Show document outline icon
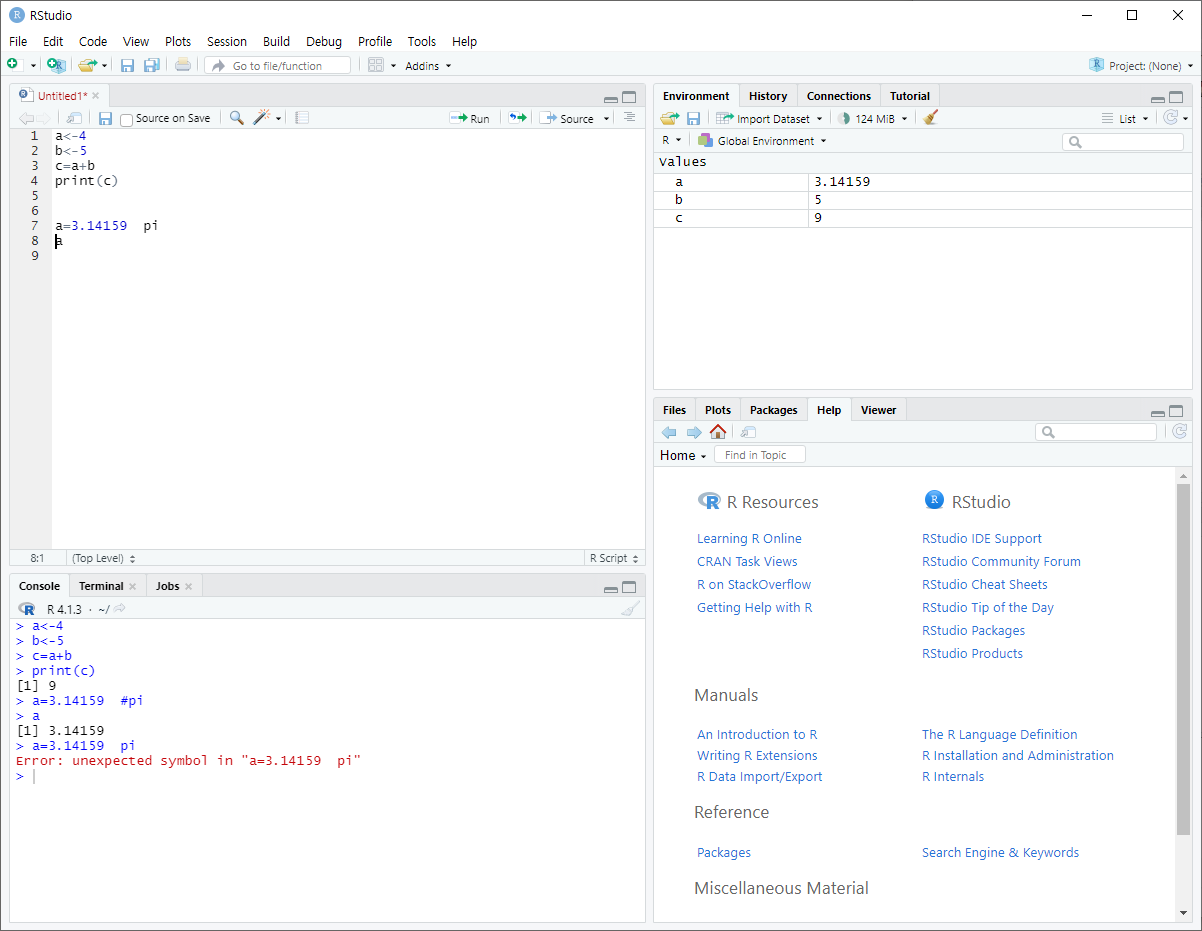Image resolution: width=1202 pixels, height=931 pixels. point(629,118)
